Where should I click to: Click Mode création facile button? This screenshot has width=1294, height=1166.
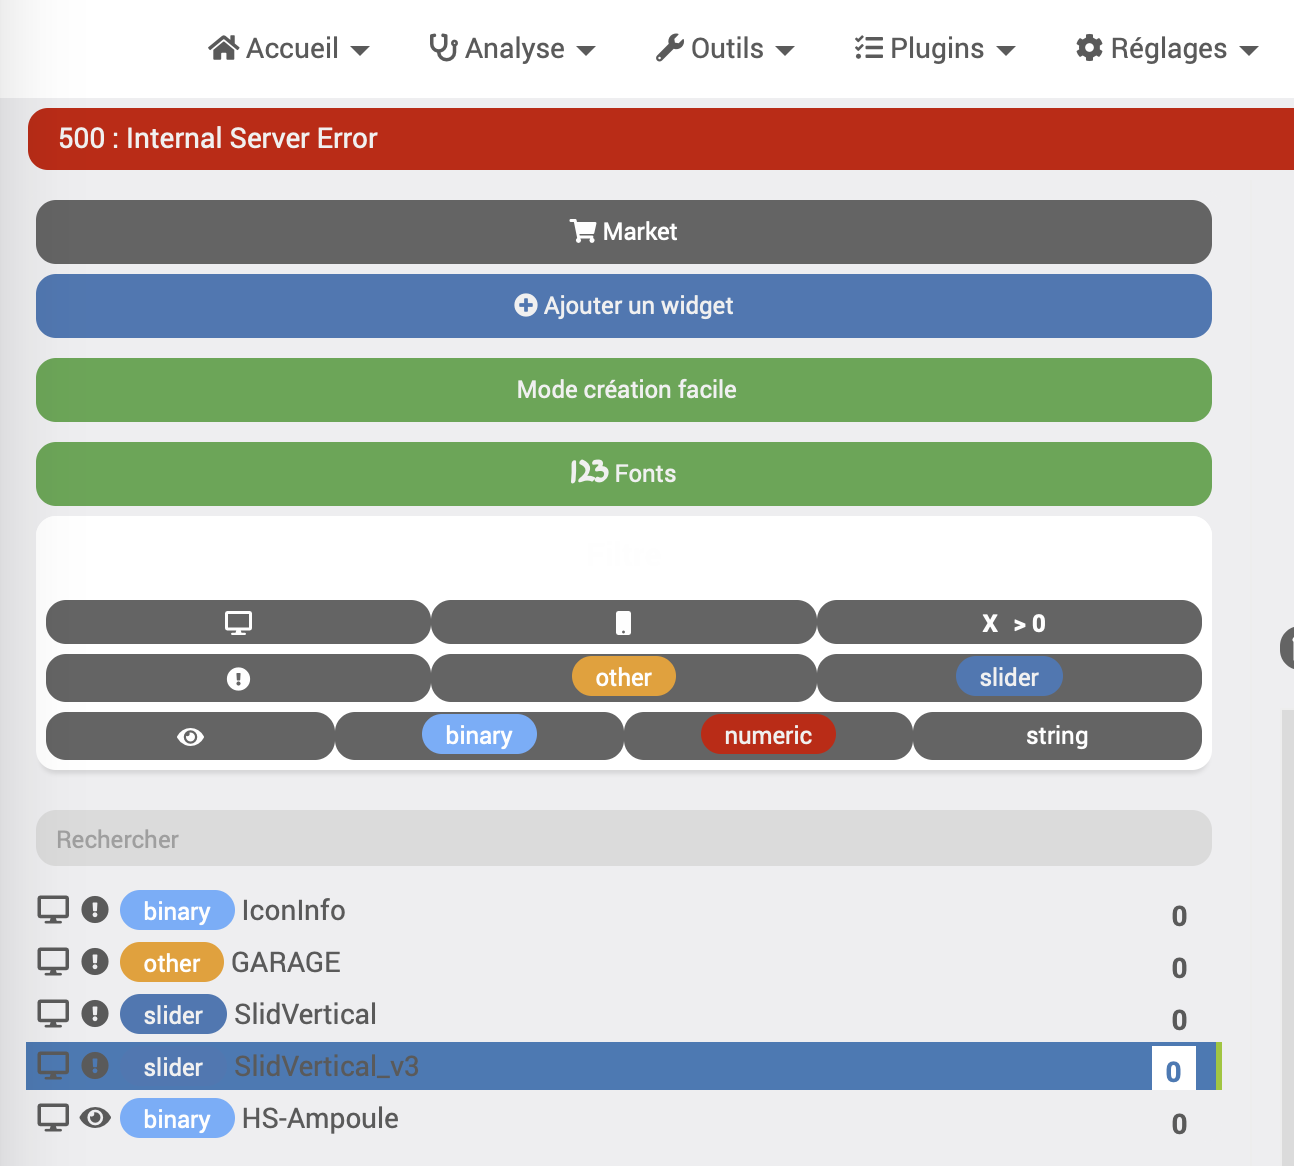(624, 390)
